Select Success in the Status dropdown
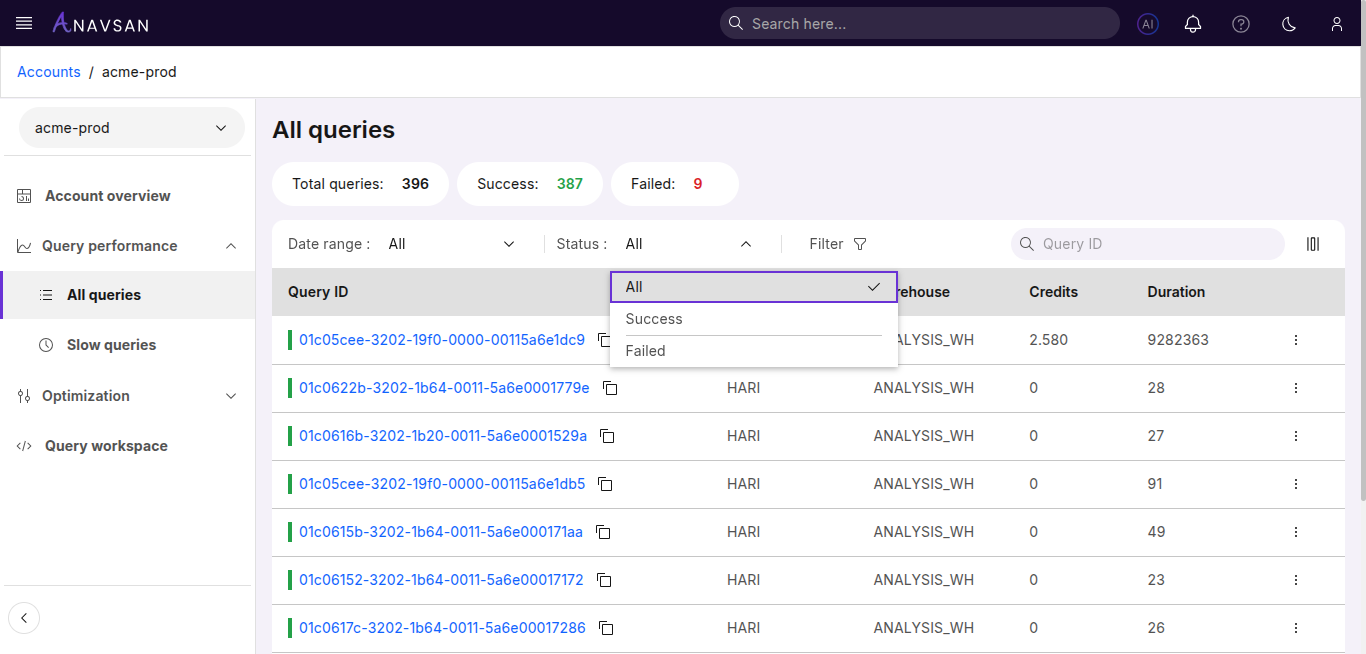 point(654,319)
